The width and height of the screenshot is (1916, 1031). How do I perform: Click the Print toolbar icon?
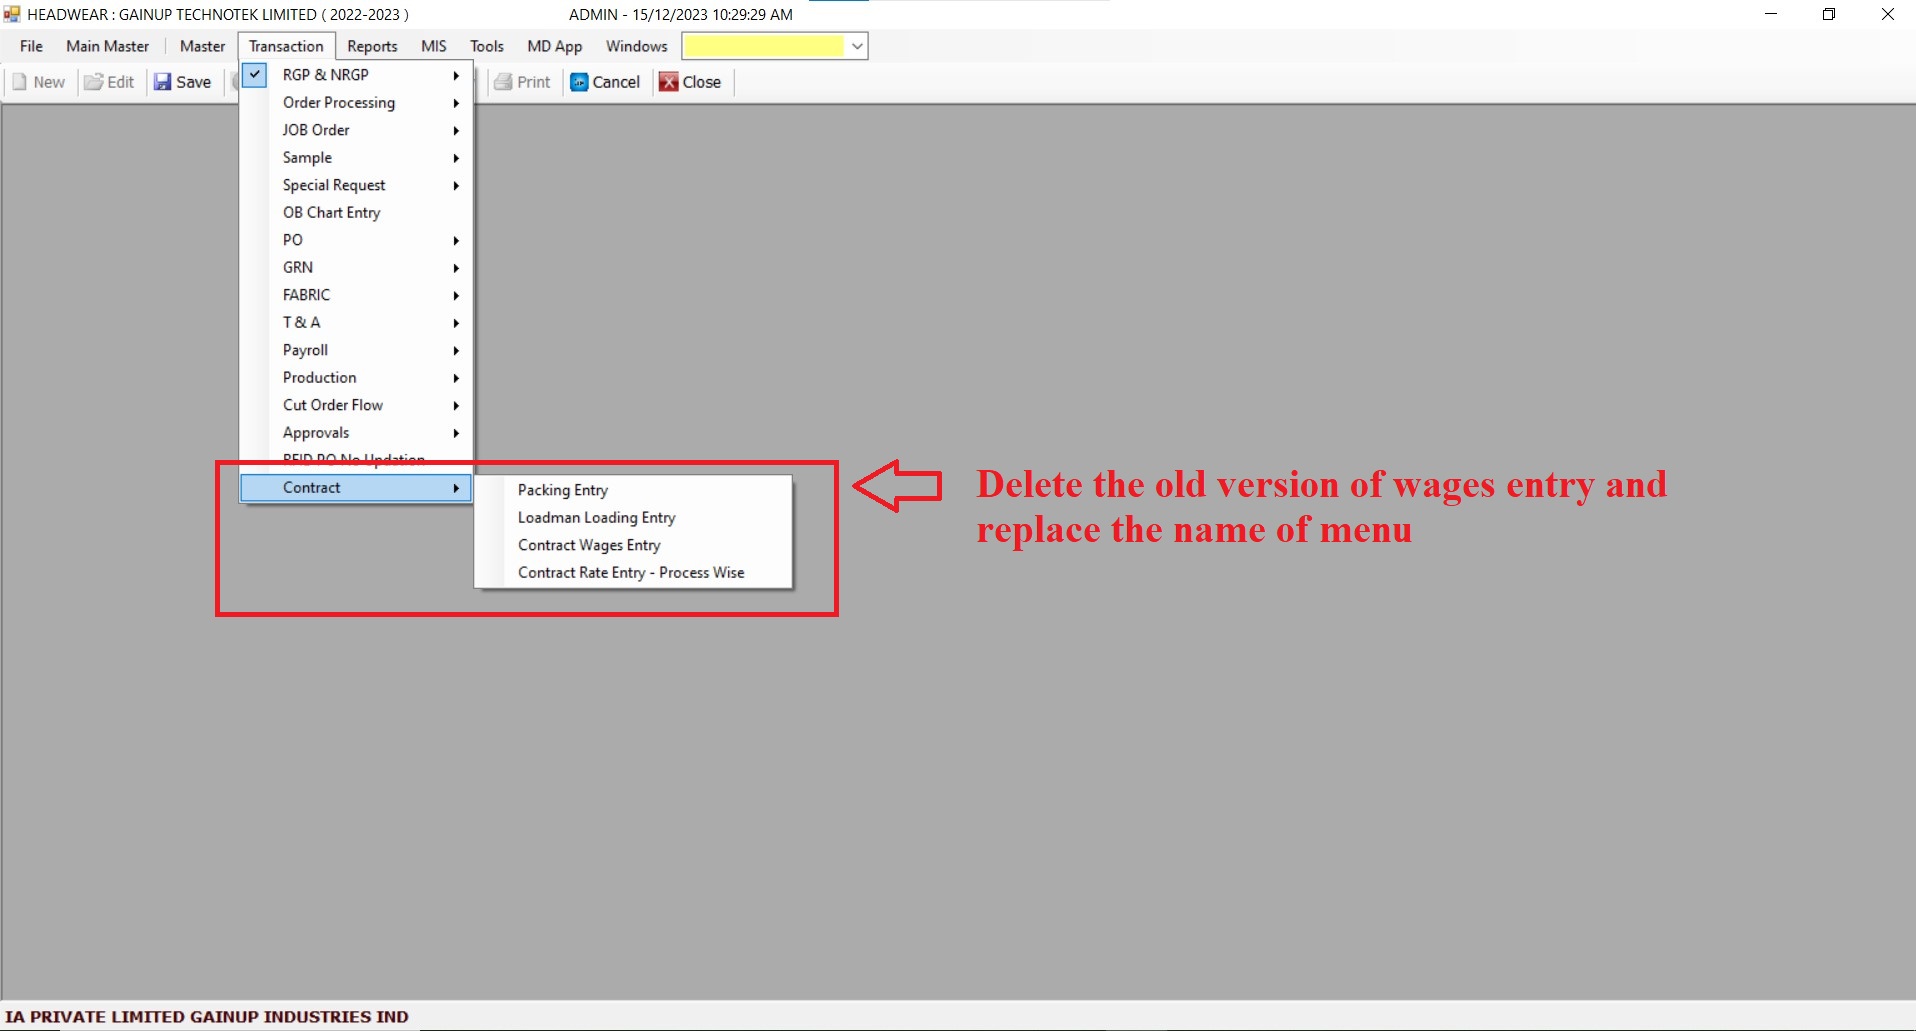click(504, 82)
